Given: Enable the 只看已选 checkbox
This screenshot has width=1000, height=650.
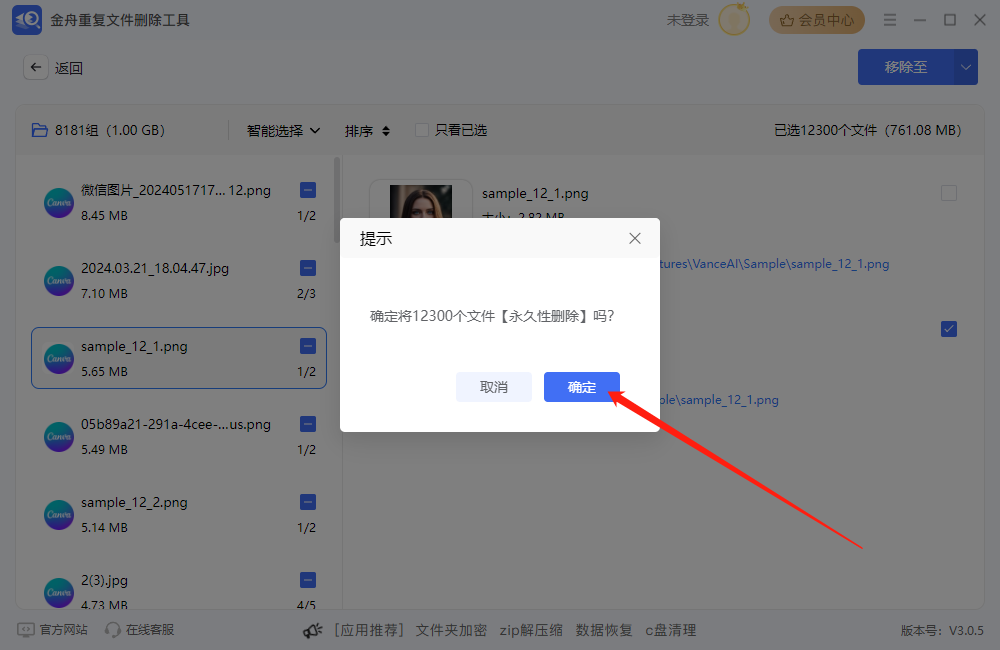Looking at the screenshot, I should (x=420, y=130).
